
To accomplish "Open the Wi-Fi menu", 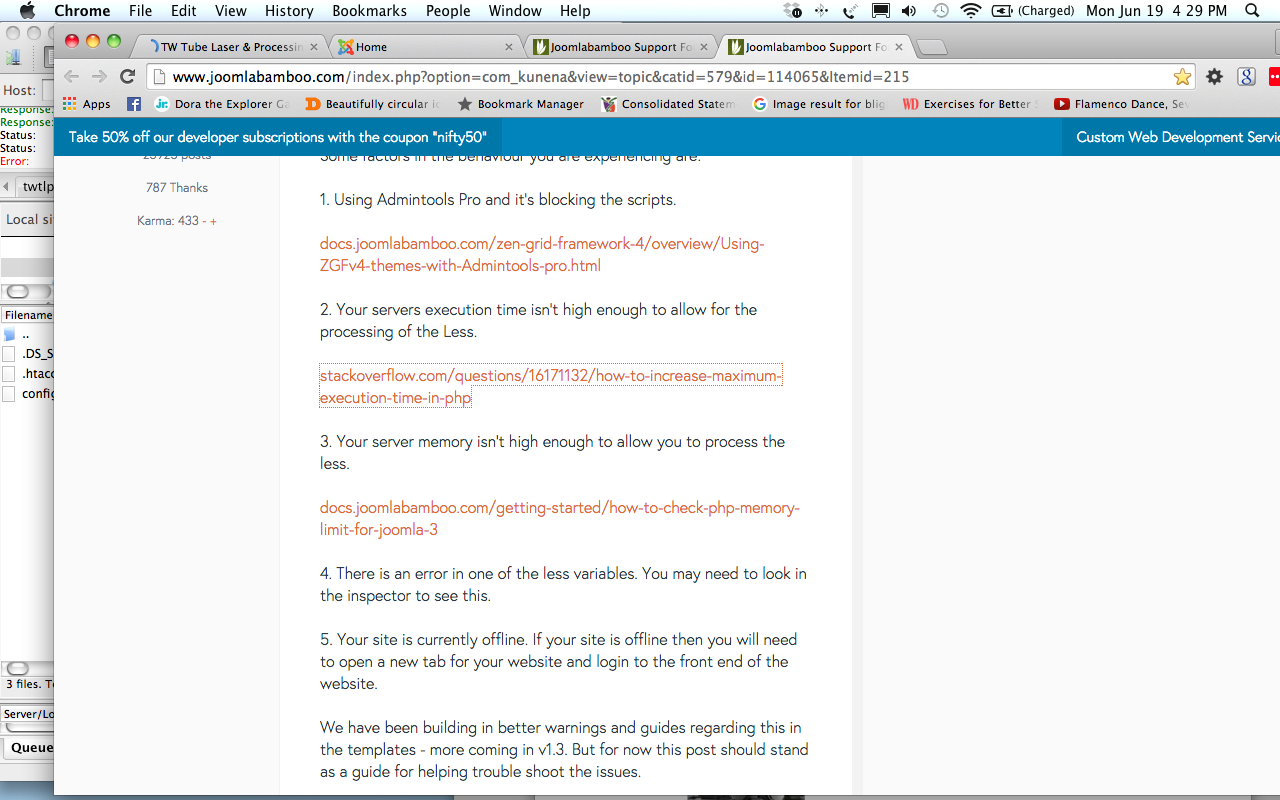I will point(970,11).
